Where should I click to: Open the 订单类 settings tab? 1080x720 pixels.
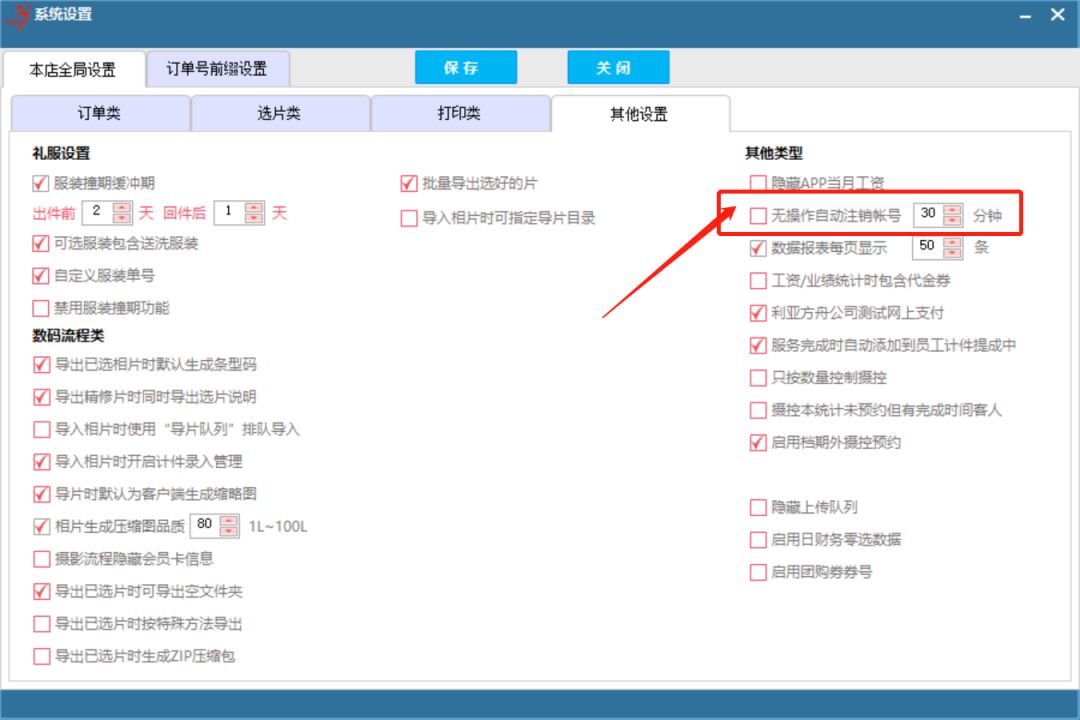(x=100, y=113)
